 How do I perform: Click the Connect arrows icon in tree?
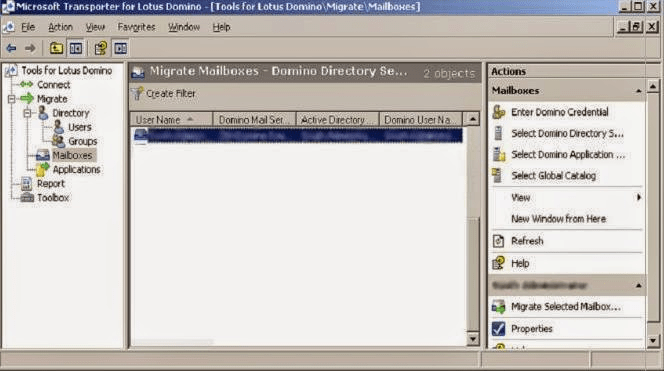tap(27, 84)
